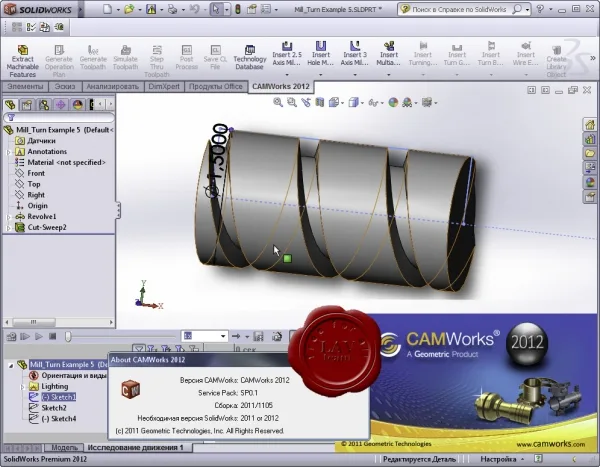
Task: Click Extract Machinable Features icon
Action: pos(23,61)
